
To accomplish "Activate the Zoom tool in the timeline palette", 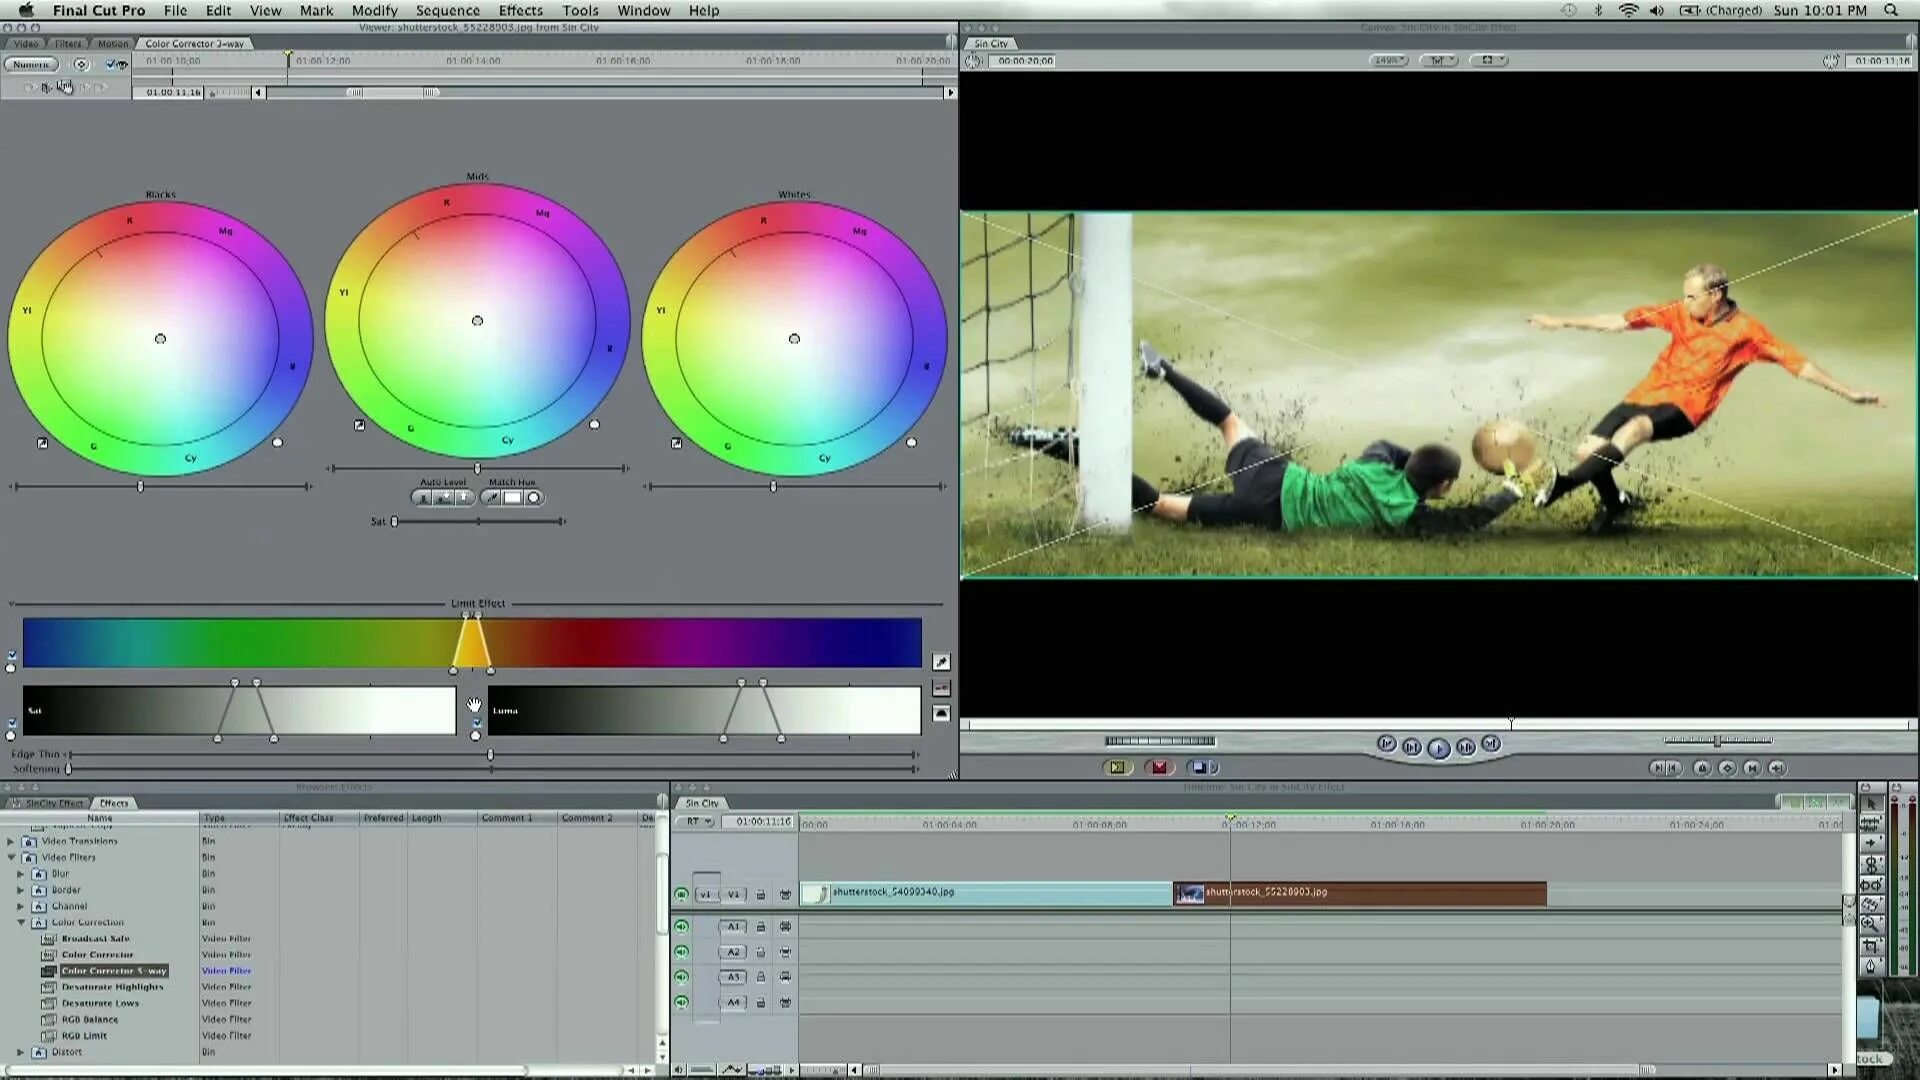I will (x=1871, y=922).
